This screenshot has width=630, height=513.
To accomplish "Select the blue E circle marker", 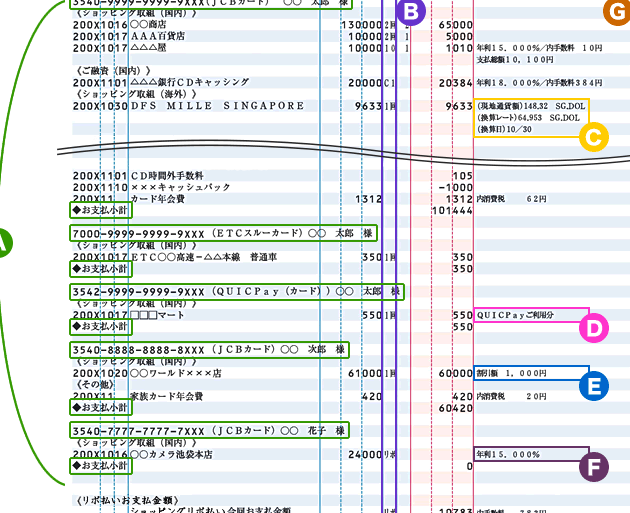I will tap(594, 387).
